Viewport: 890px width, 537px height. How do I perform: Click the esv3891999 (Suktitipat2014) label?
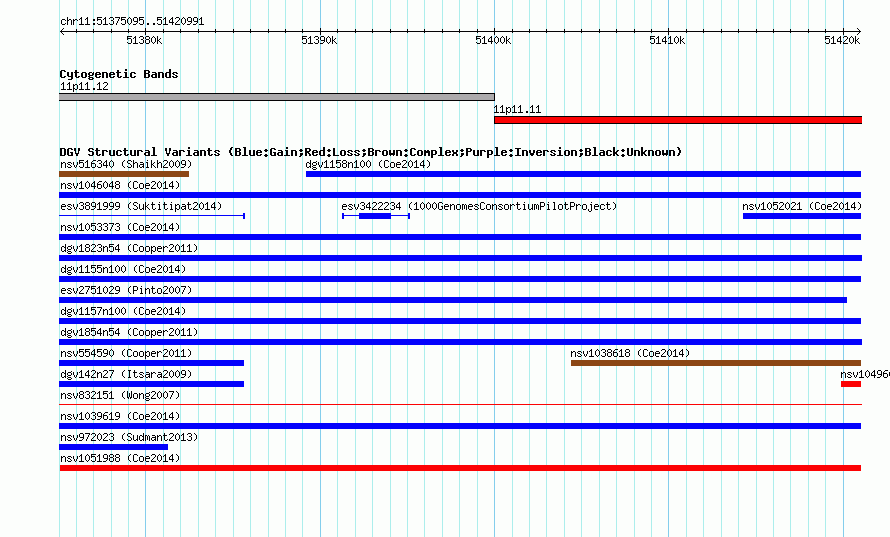click(141, 206)
